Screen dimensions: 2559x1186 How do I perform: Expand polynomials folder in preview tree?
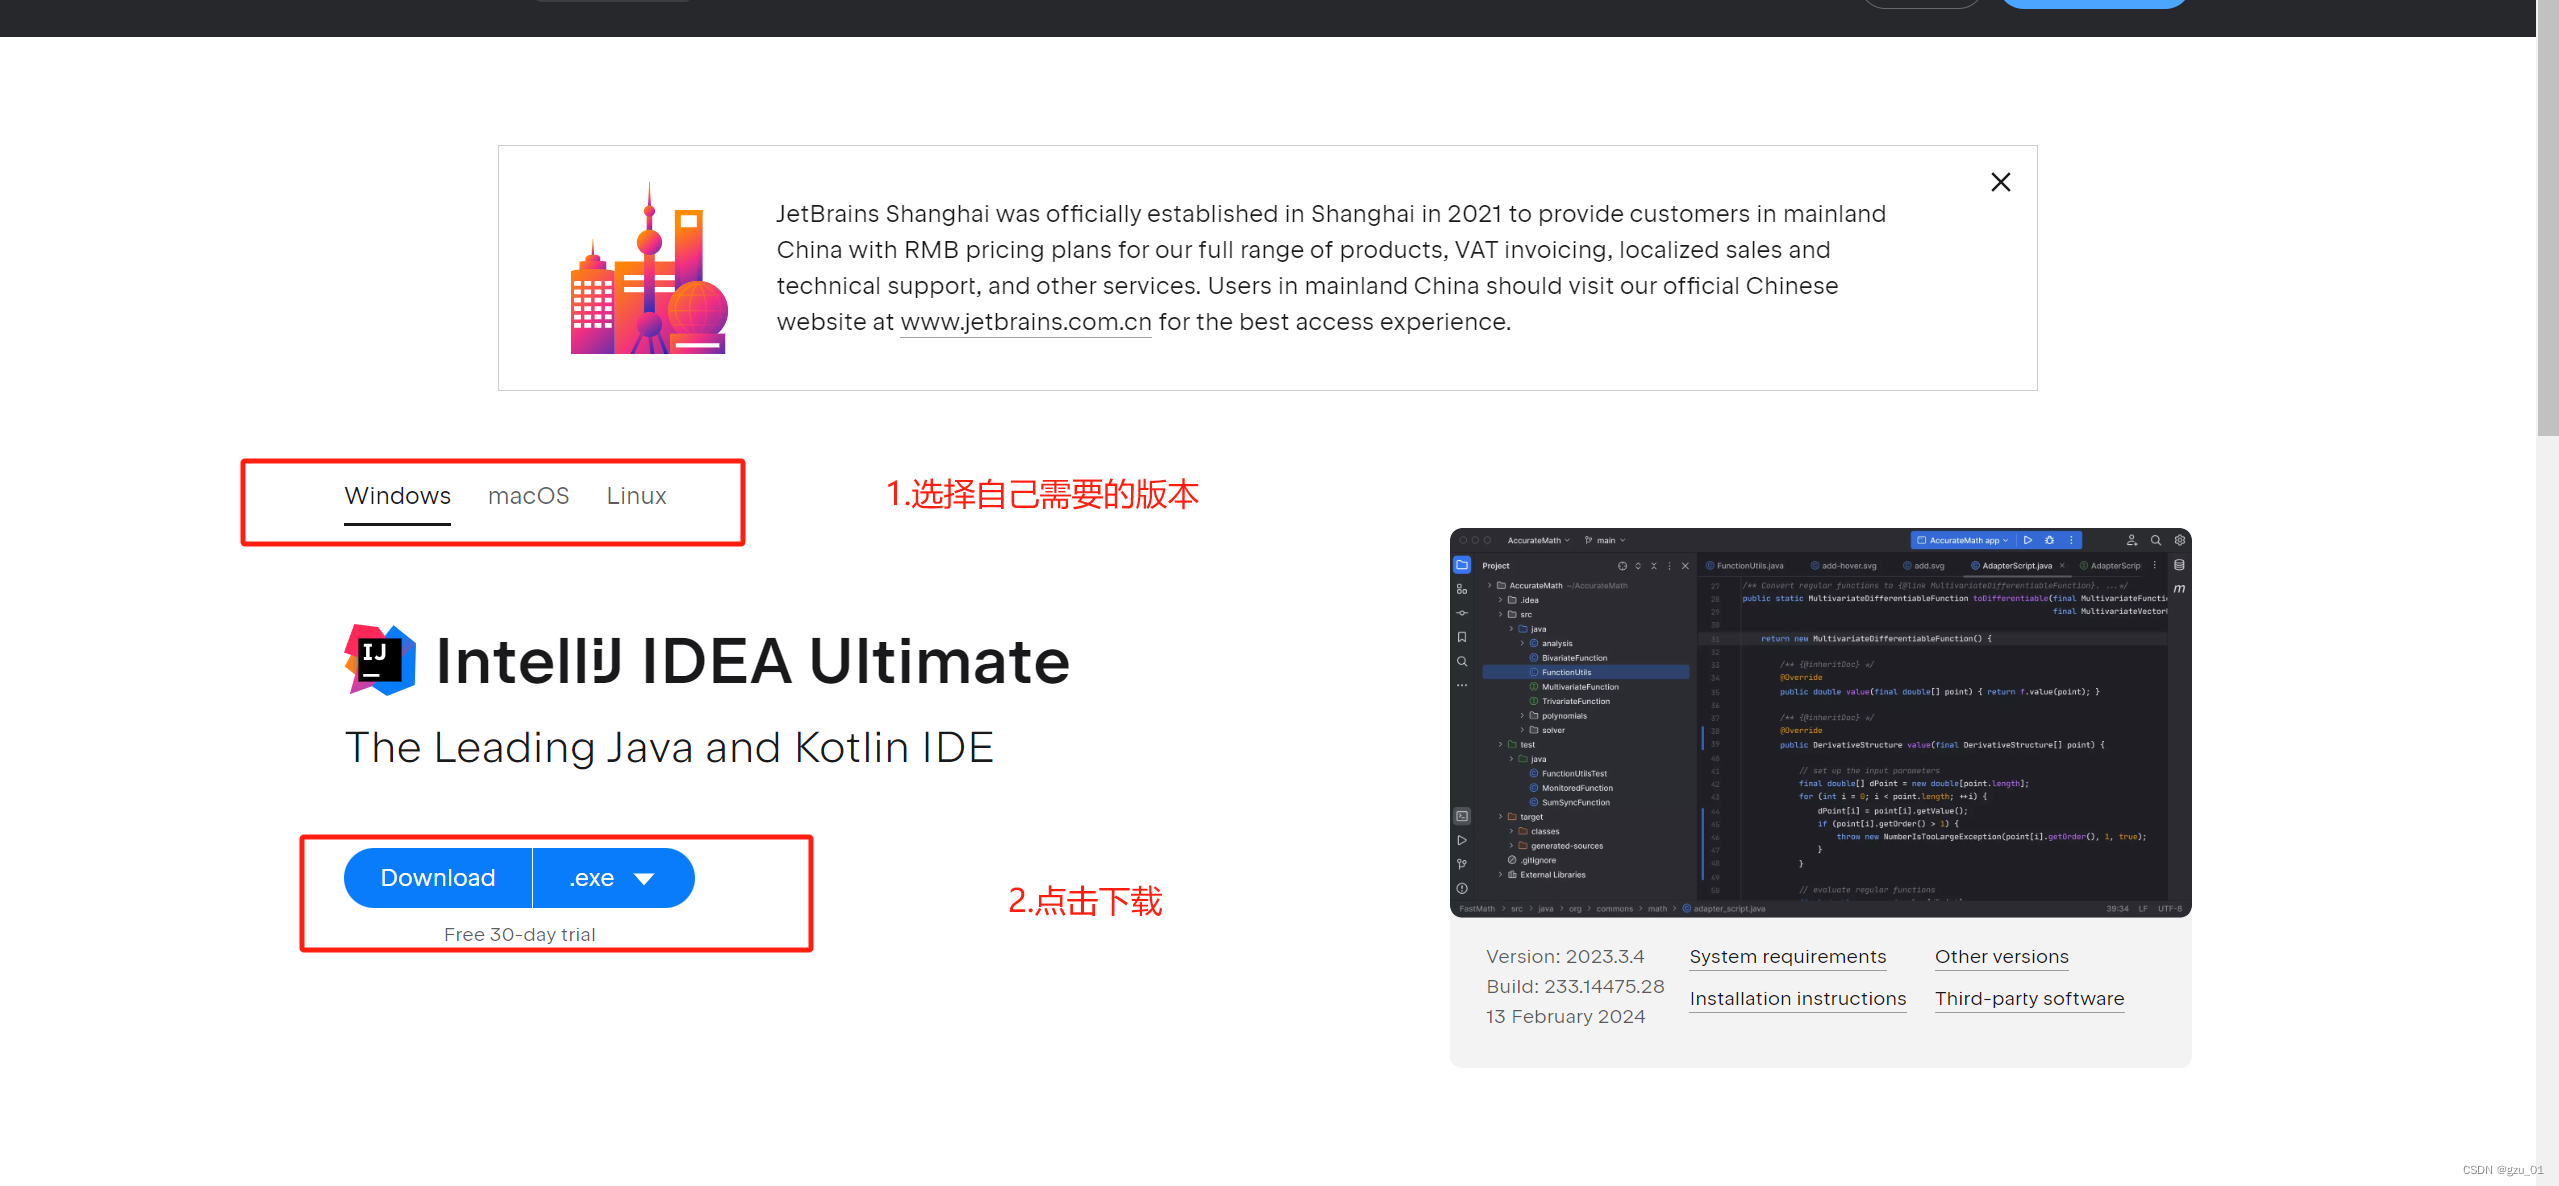point(1522,716)
